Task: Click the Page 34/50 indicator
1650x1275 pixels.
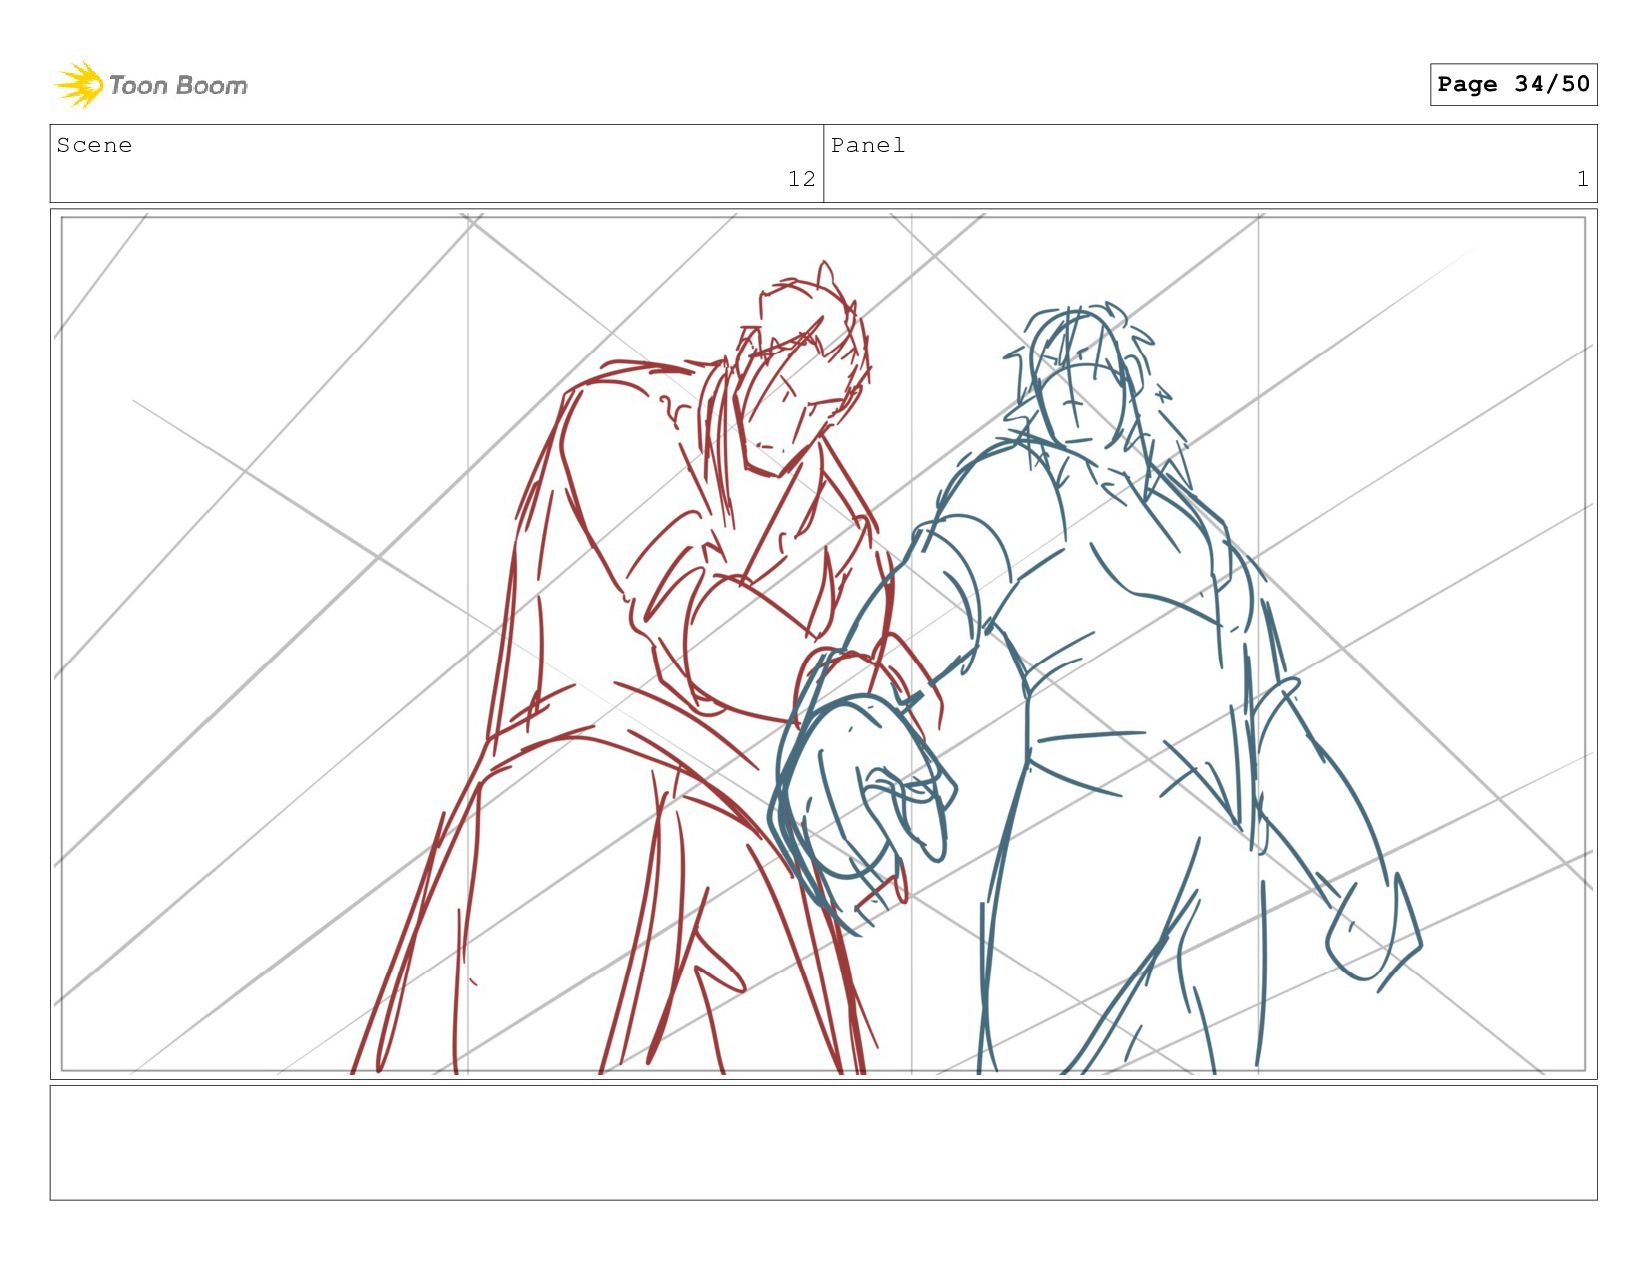Action: point(1513,84)
